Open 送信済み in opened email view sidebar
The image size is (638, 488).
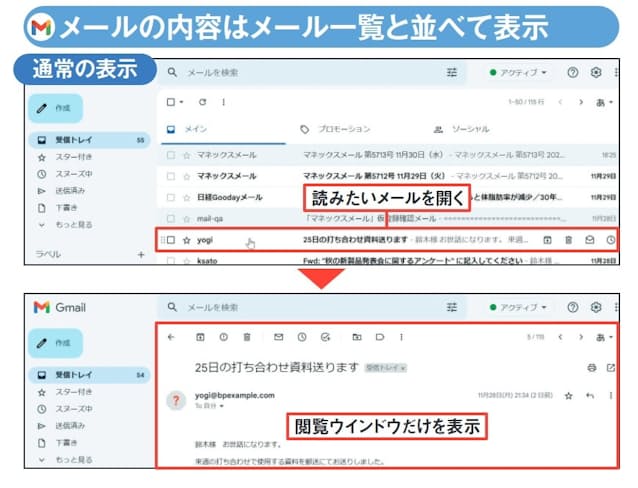tap(62, 426)
